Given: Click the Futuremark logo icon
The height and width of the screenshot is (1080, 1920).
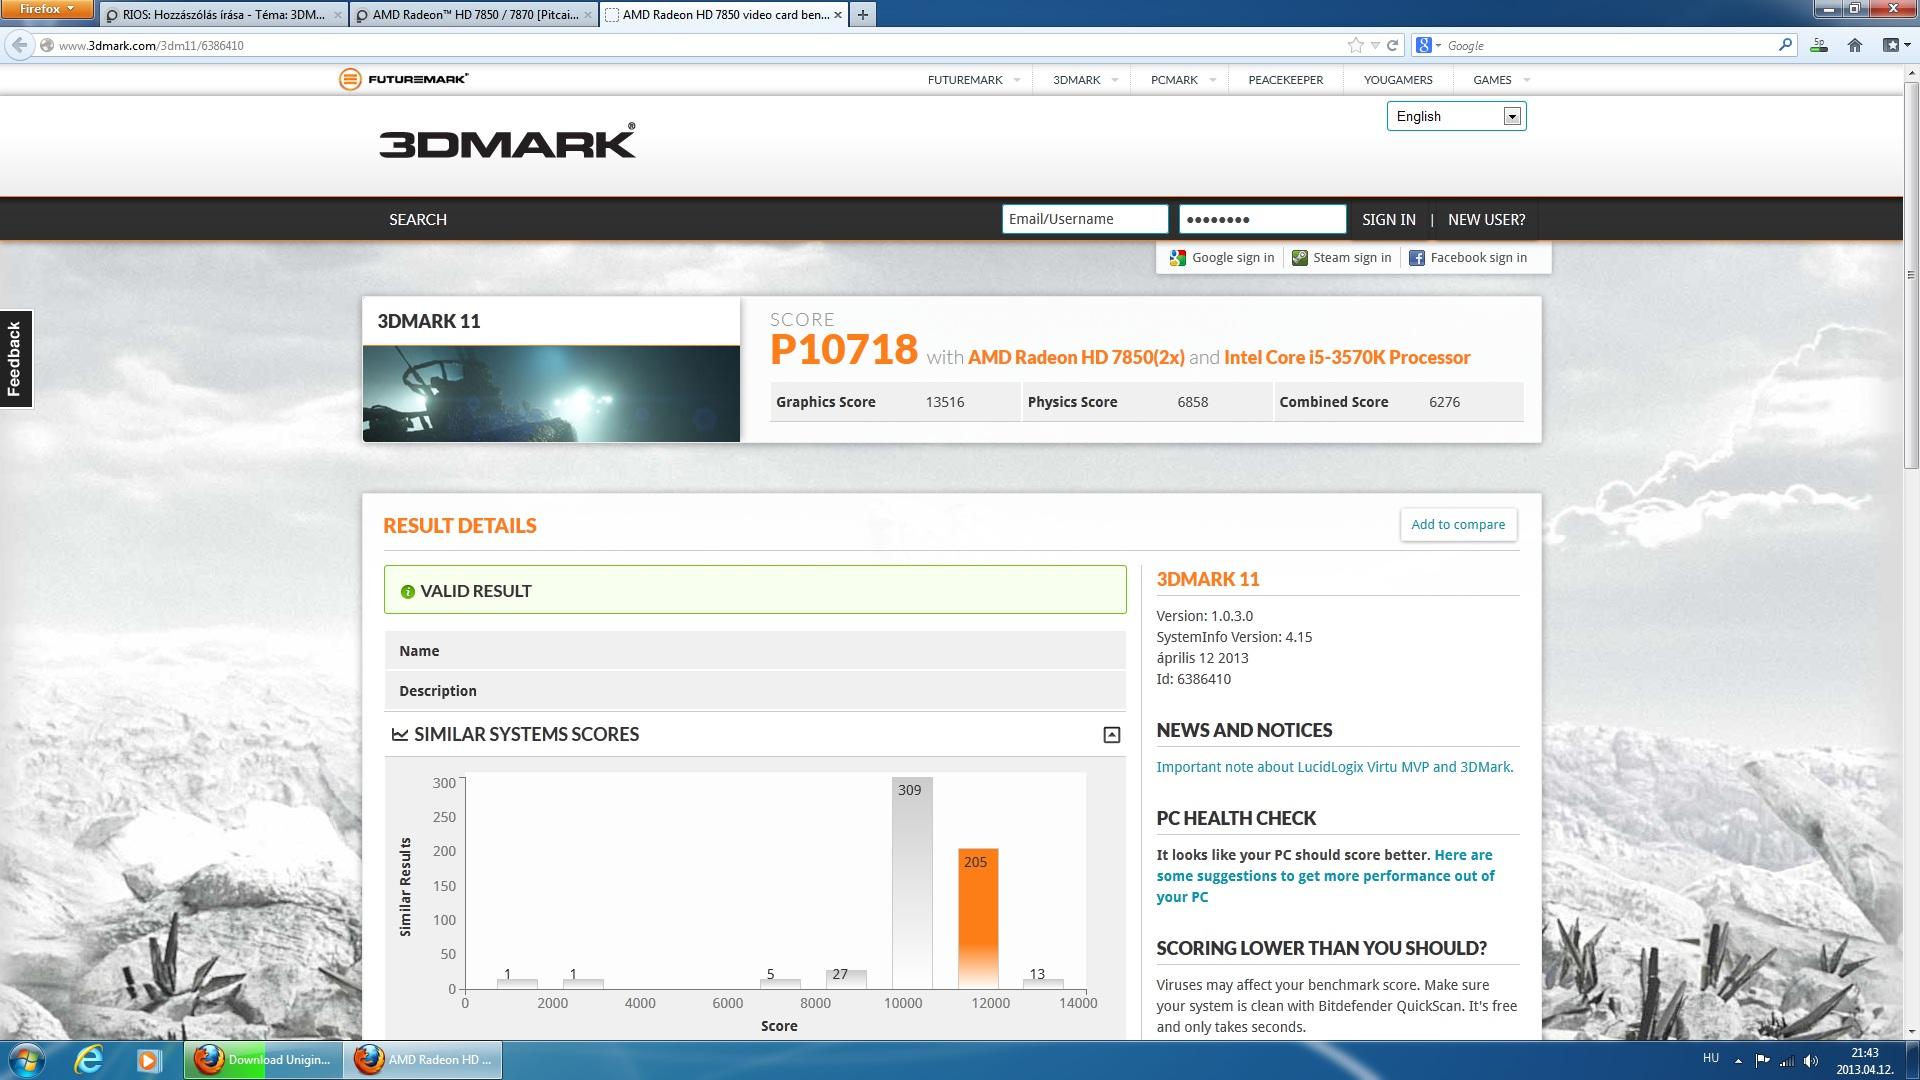Looking at the screenshot, I should 350,79.
